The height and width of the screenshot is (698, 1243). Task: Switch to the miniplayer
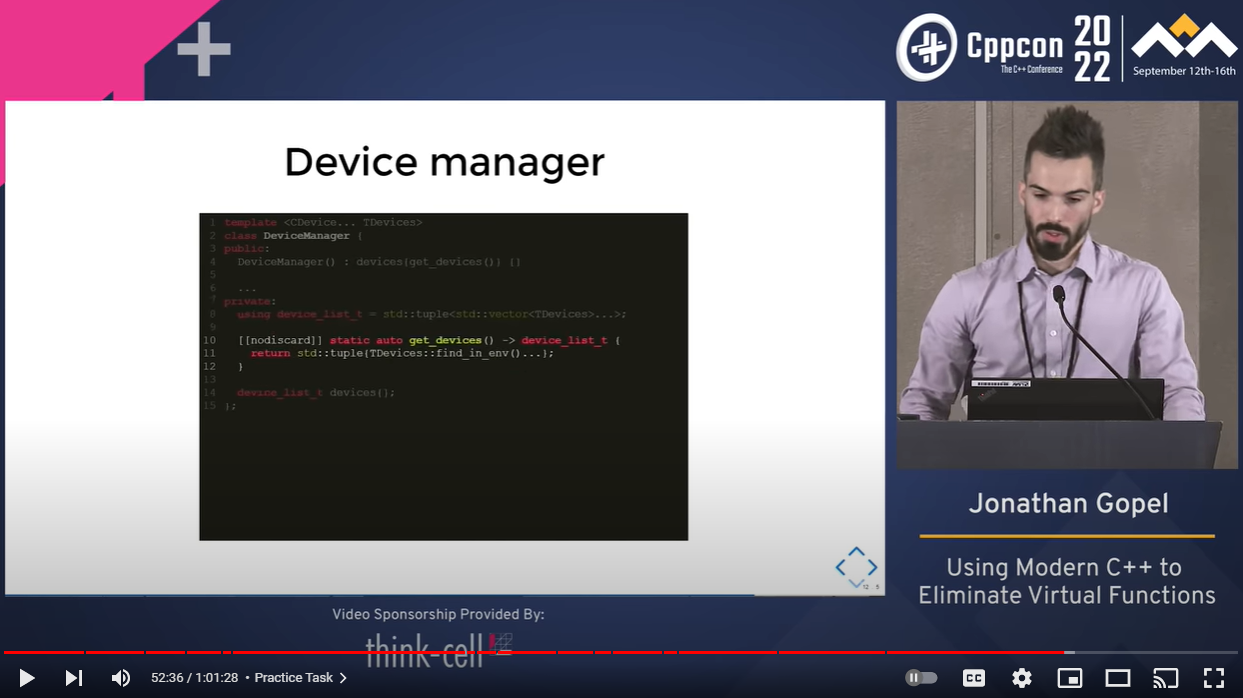(x=1069, y=678)
